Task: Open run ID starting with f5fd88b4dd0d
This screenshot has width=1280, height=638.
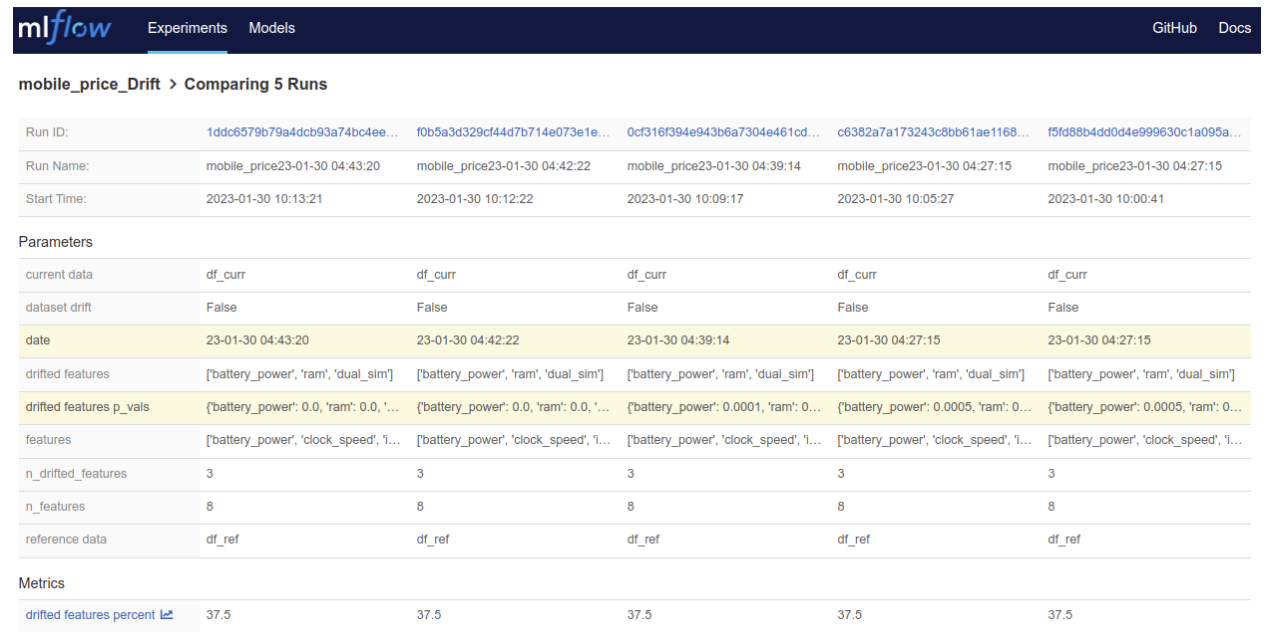Action: click(1144, 132)
